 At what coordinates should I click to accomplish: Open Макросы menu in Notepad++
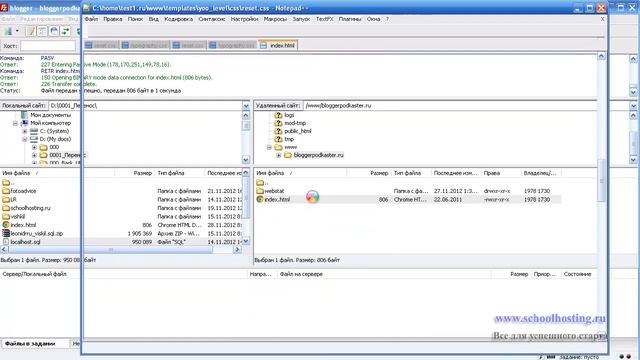[275, 19]
